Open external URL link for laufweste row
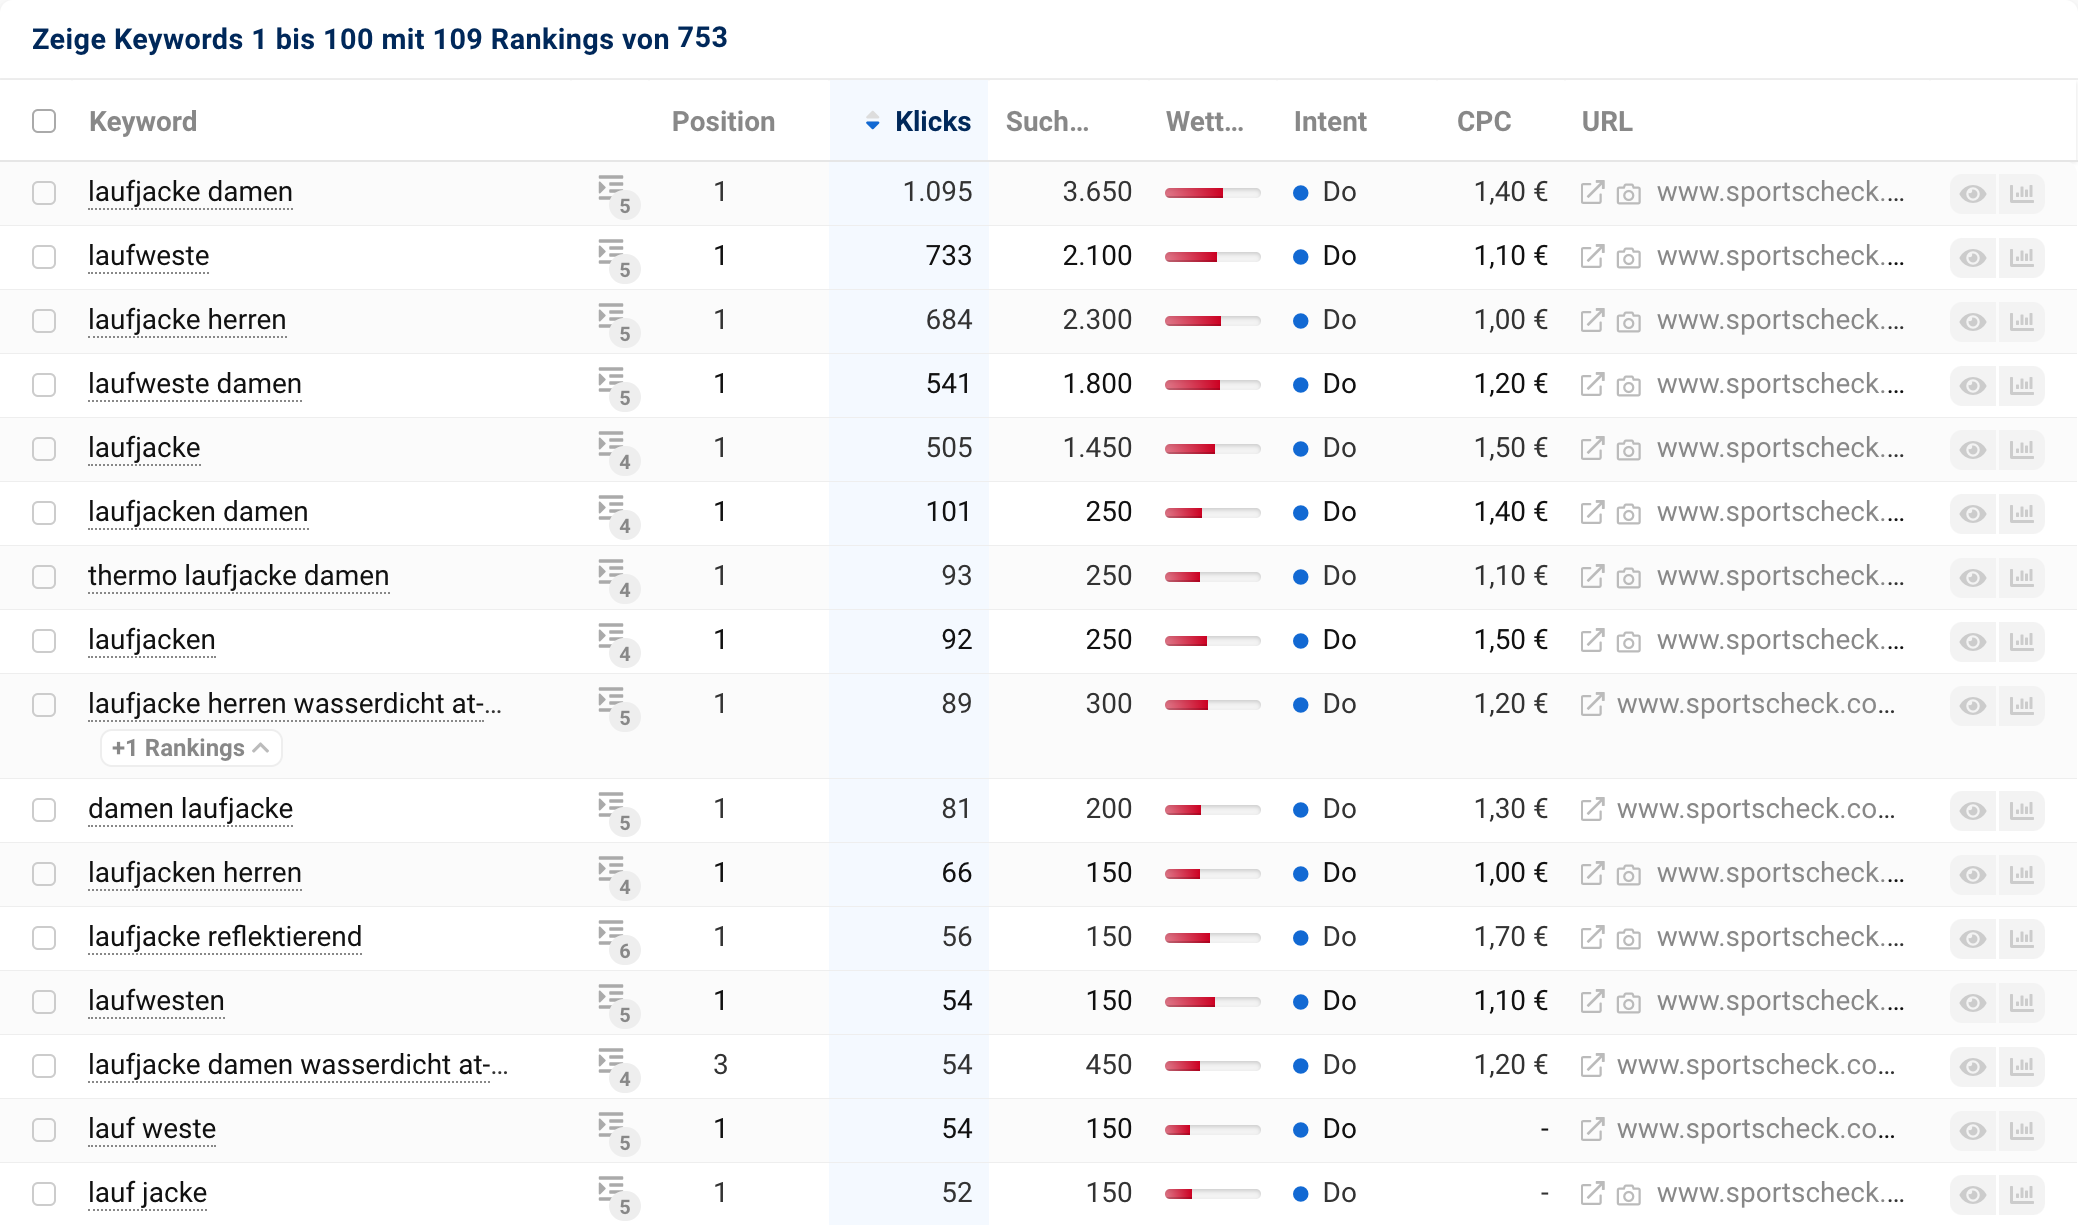The image size is (2078, 1225). 1591,257
